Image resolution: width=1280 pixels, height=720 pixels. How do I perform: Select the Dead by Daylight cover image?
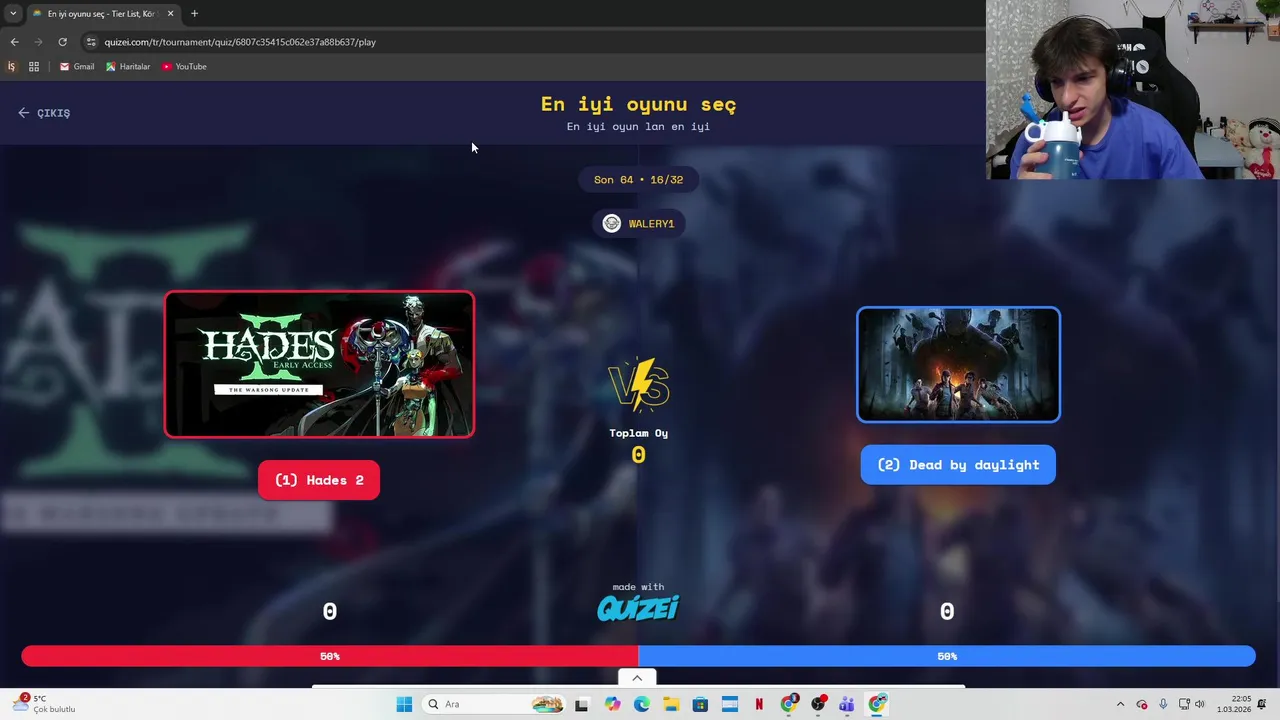tap(958, 365)
